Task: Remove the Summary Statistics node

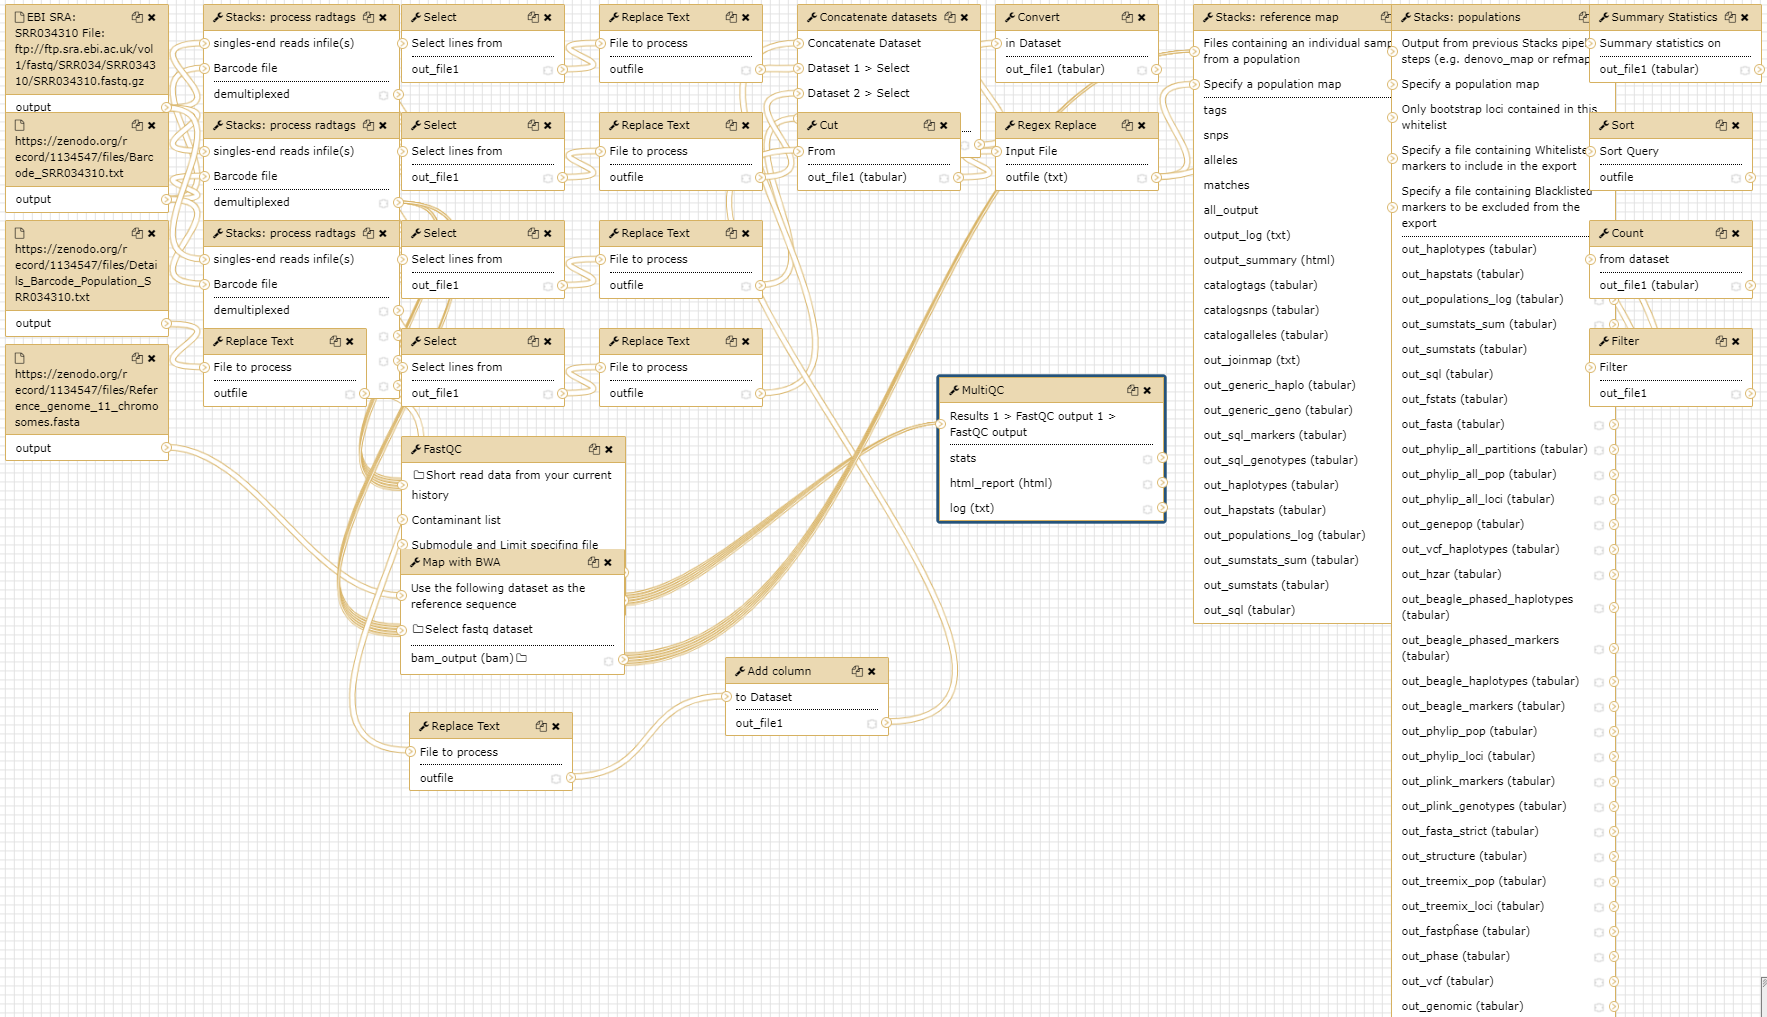Action: [x=1745, y=17]
